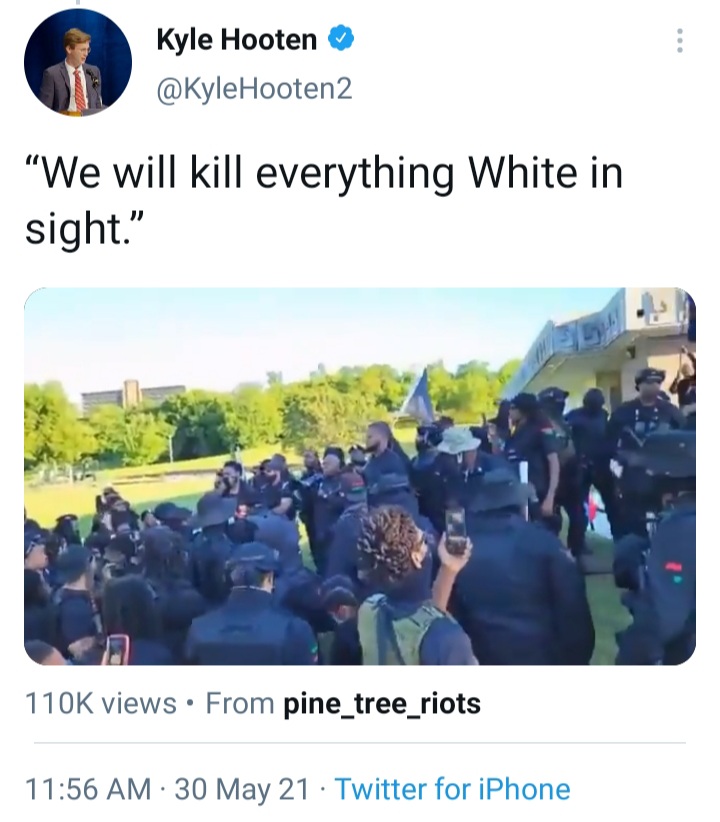Open the @KyleHooten2 handle profile
Viewport: 720px width, 822px height.
tap(254, 88)
